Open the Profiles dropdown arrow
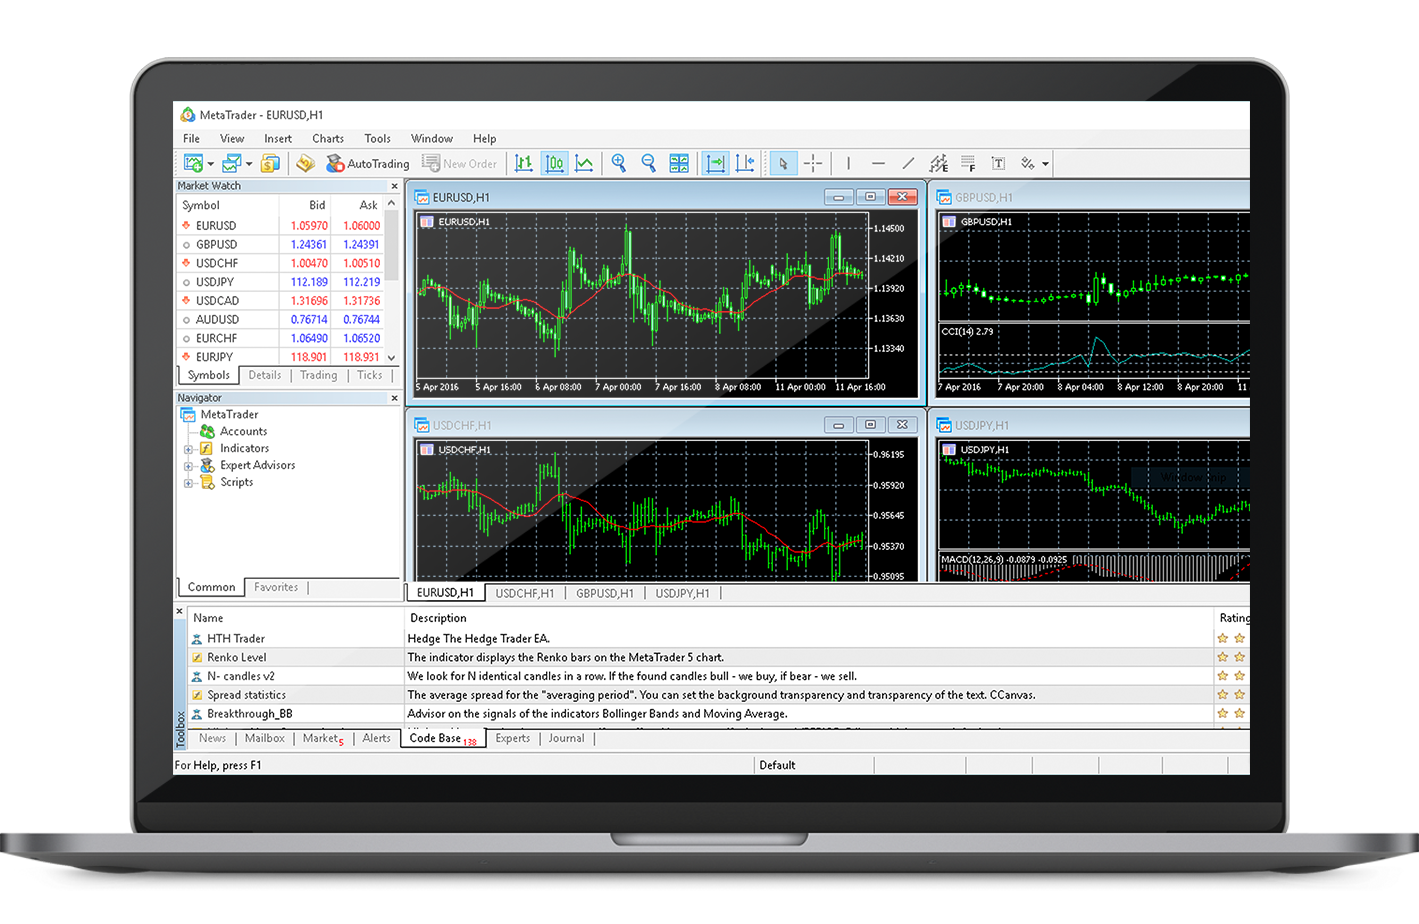The height and width of the screenshot is (924, 1419). (x=249, y=164)
